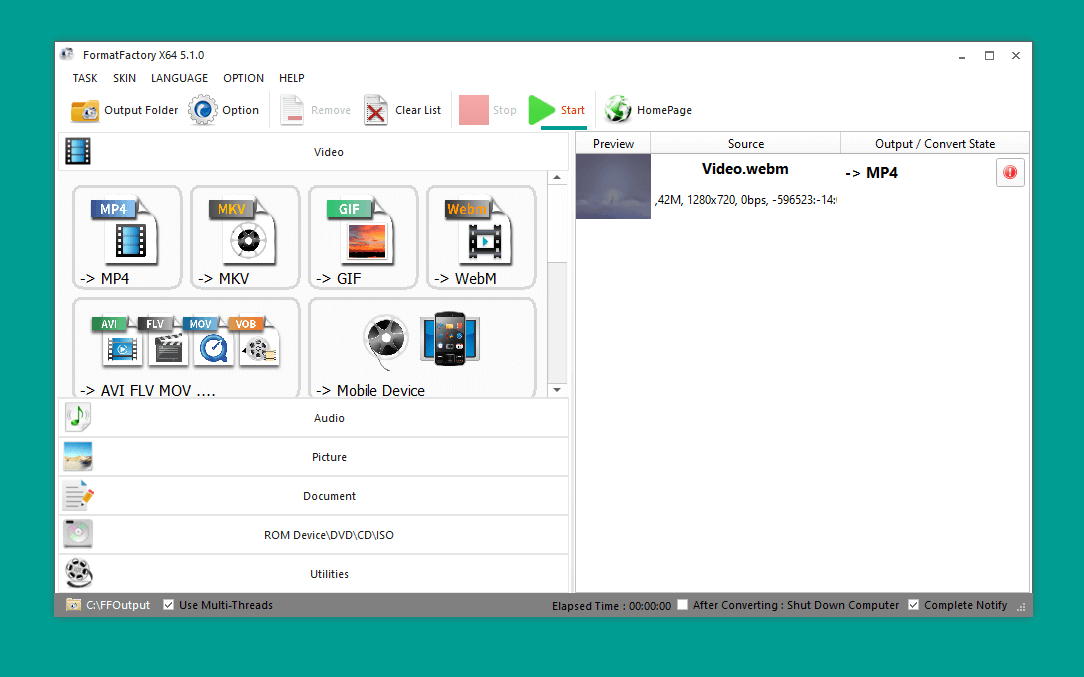Click the Elapsed Time status text
Viewport: 1084px width, 677px height.
pyautogui.click(x=611, y=606)
